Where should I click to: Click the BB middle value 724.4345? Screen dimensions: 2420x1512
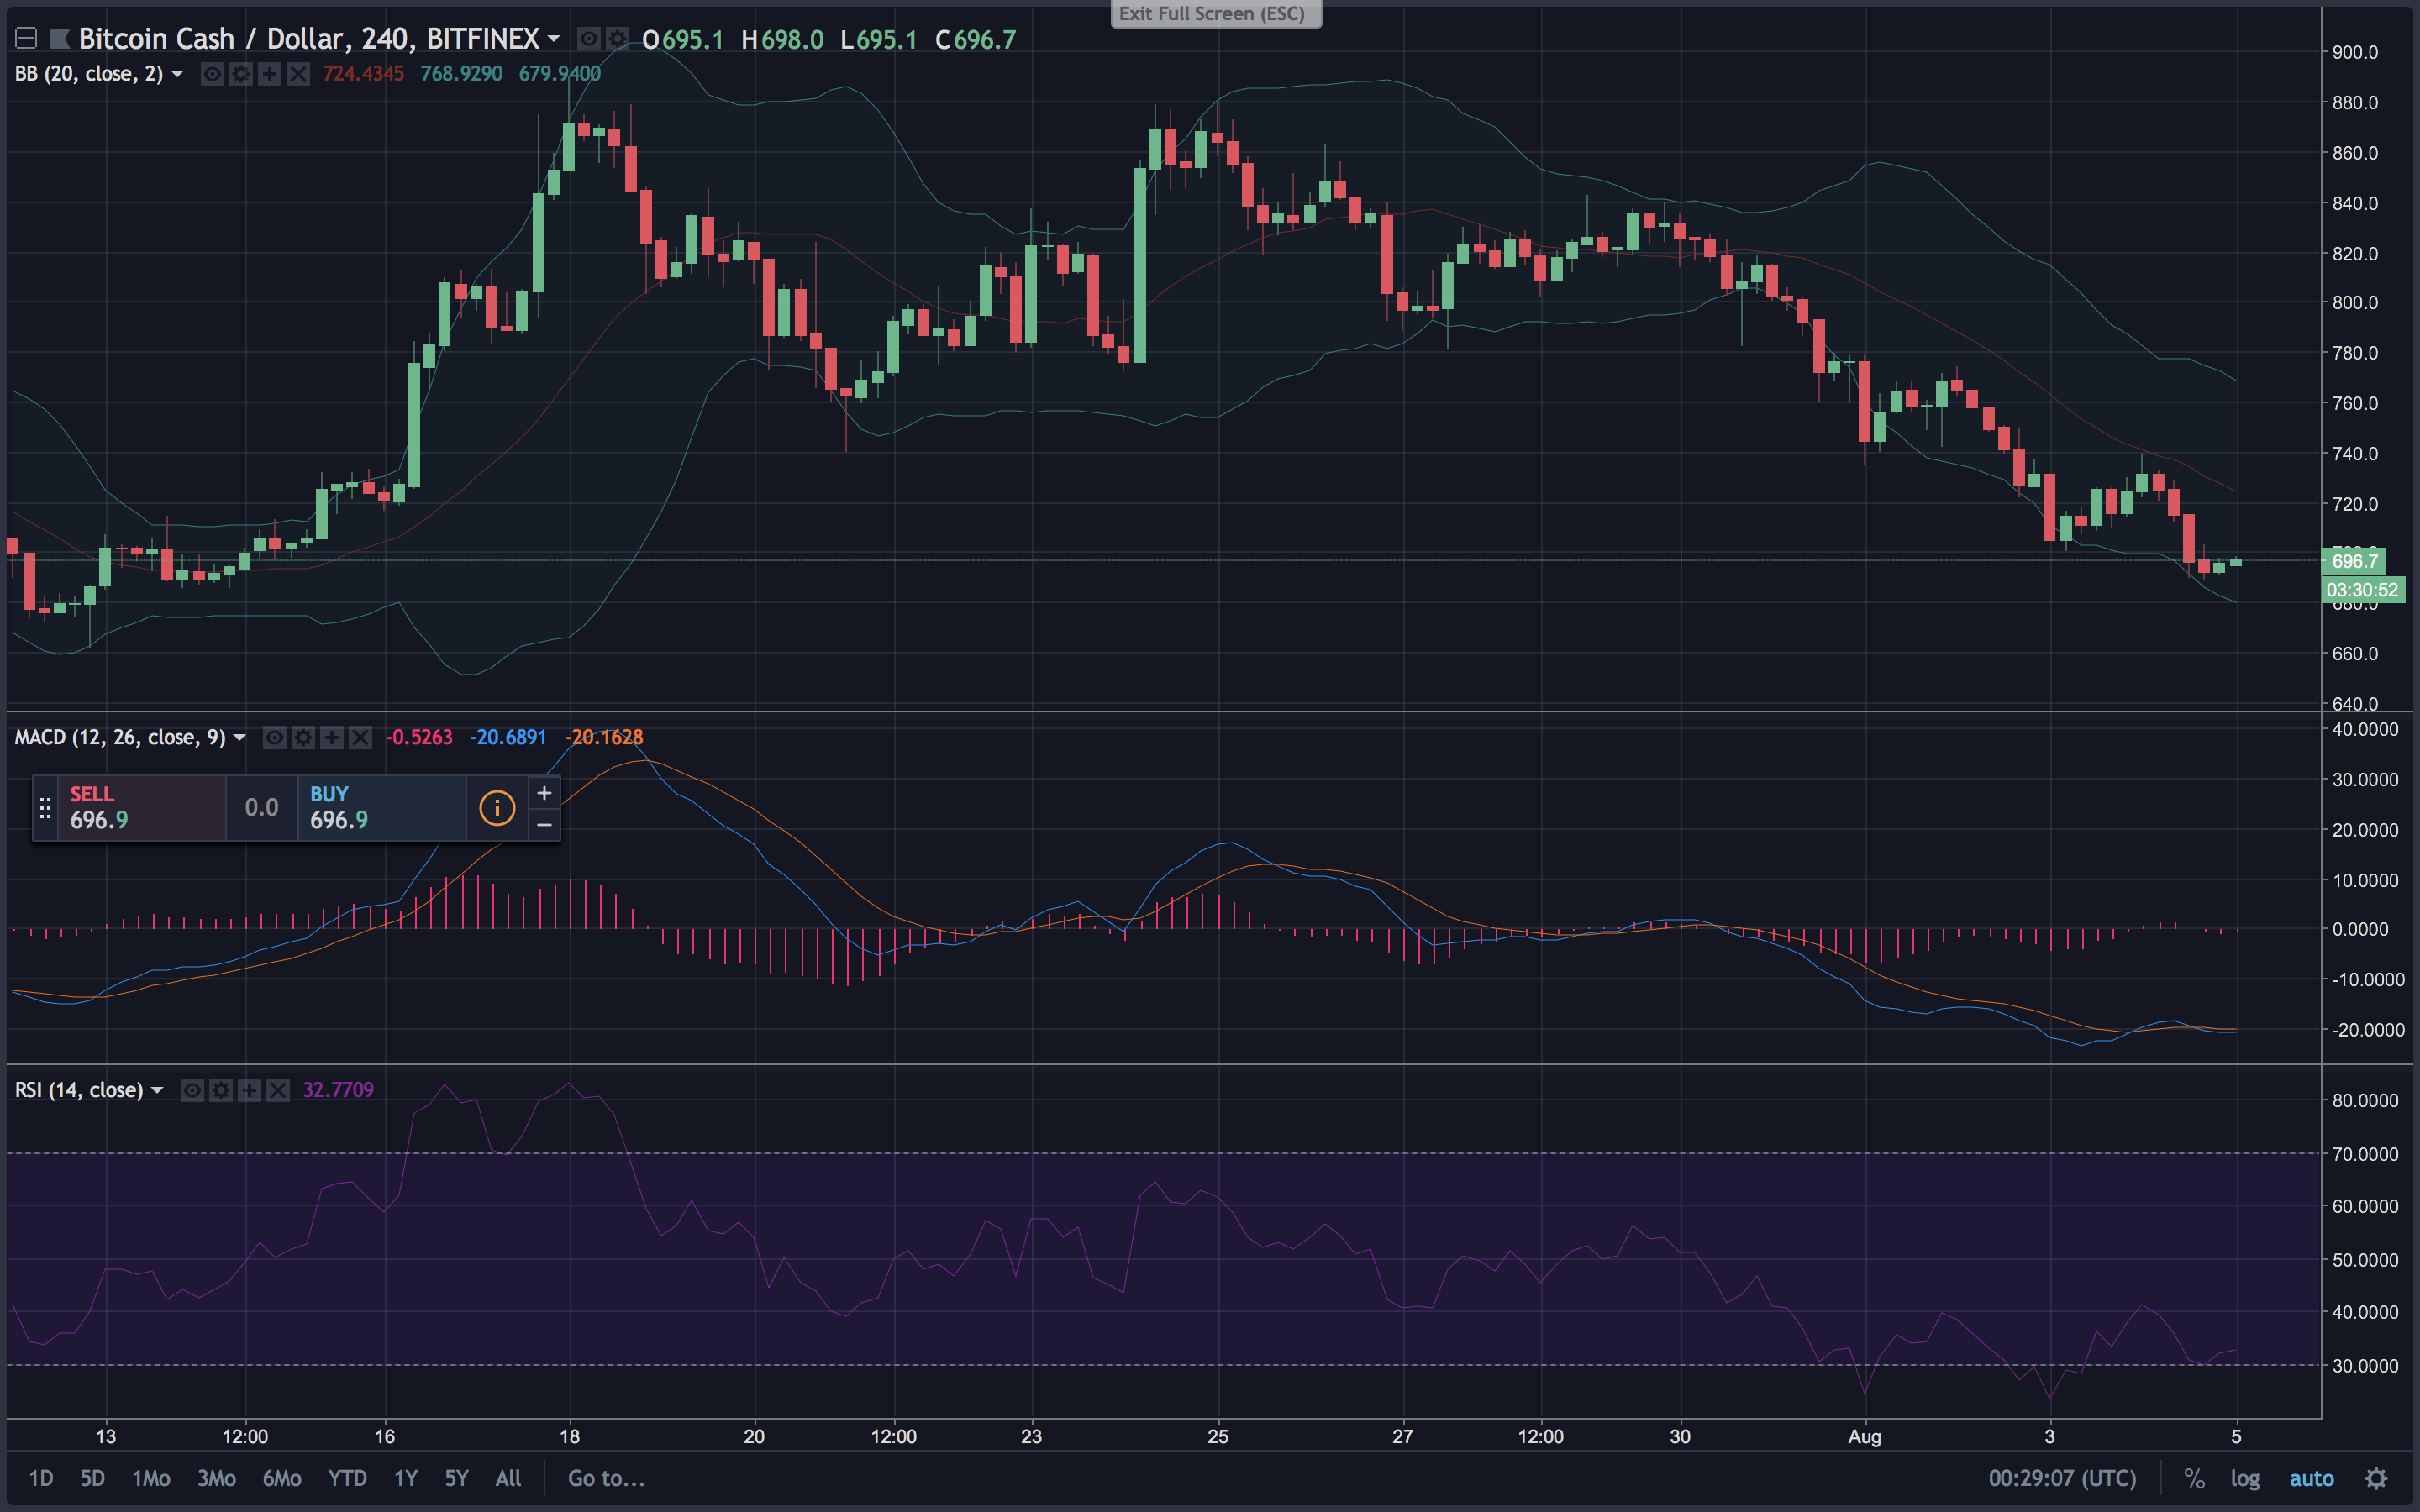(x=363, y=74)
